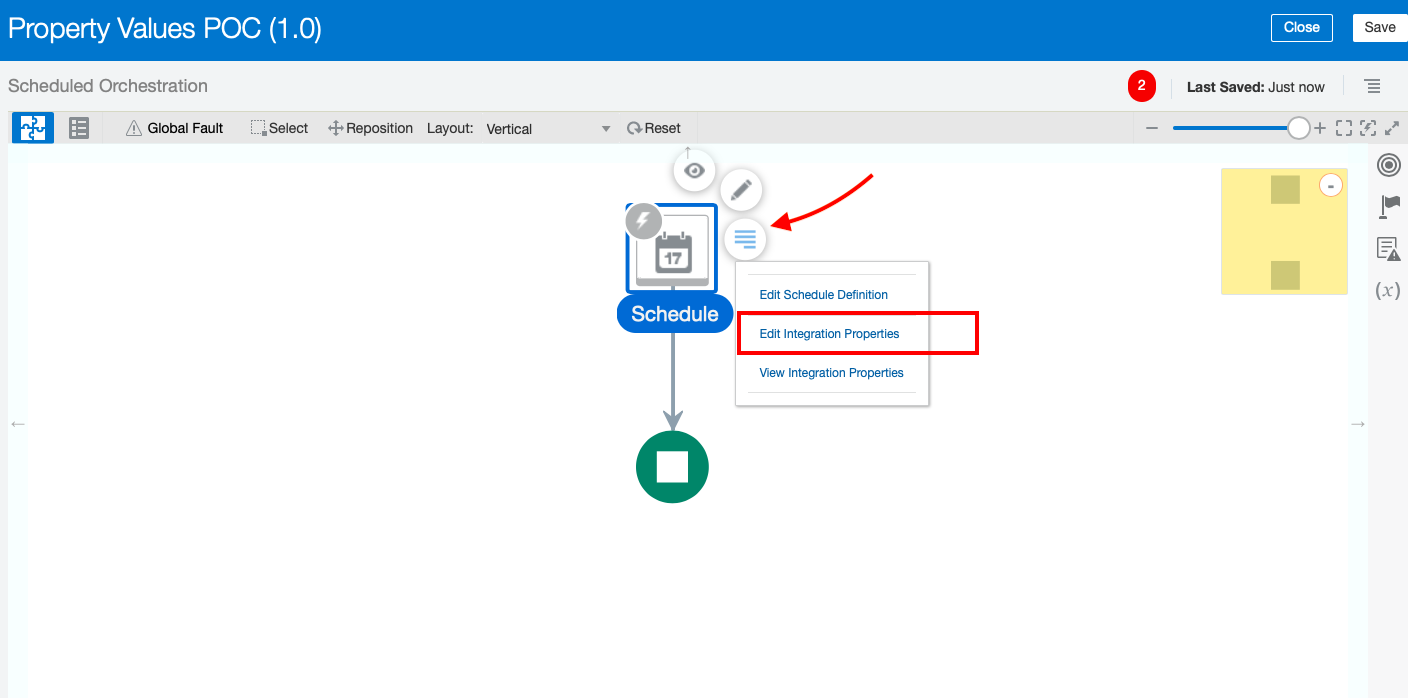
Task: Select Edit Integration Properties
Action: 831,333
